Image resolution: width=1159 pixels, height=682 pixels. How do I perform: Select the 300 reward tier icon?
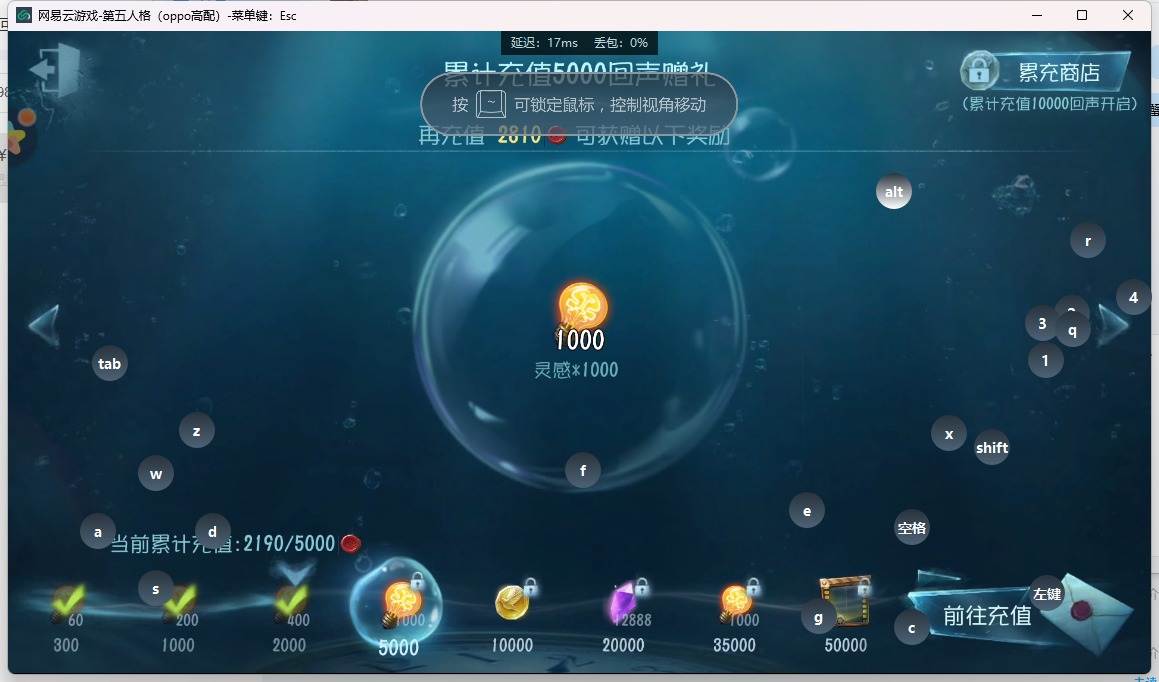tap(67, 604)
